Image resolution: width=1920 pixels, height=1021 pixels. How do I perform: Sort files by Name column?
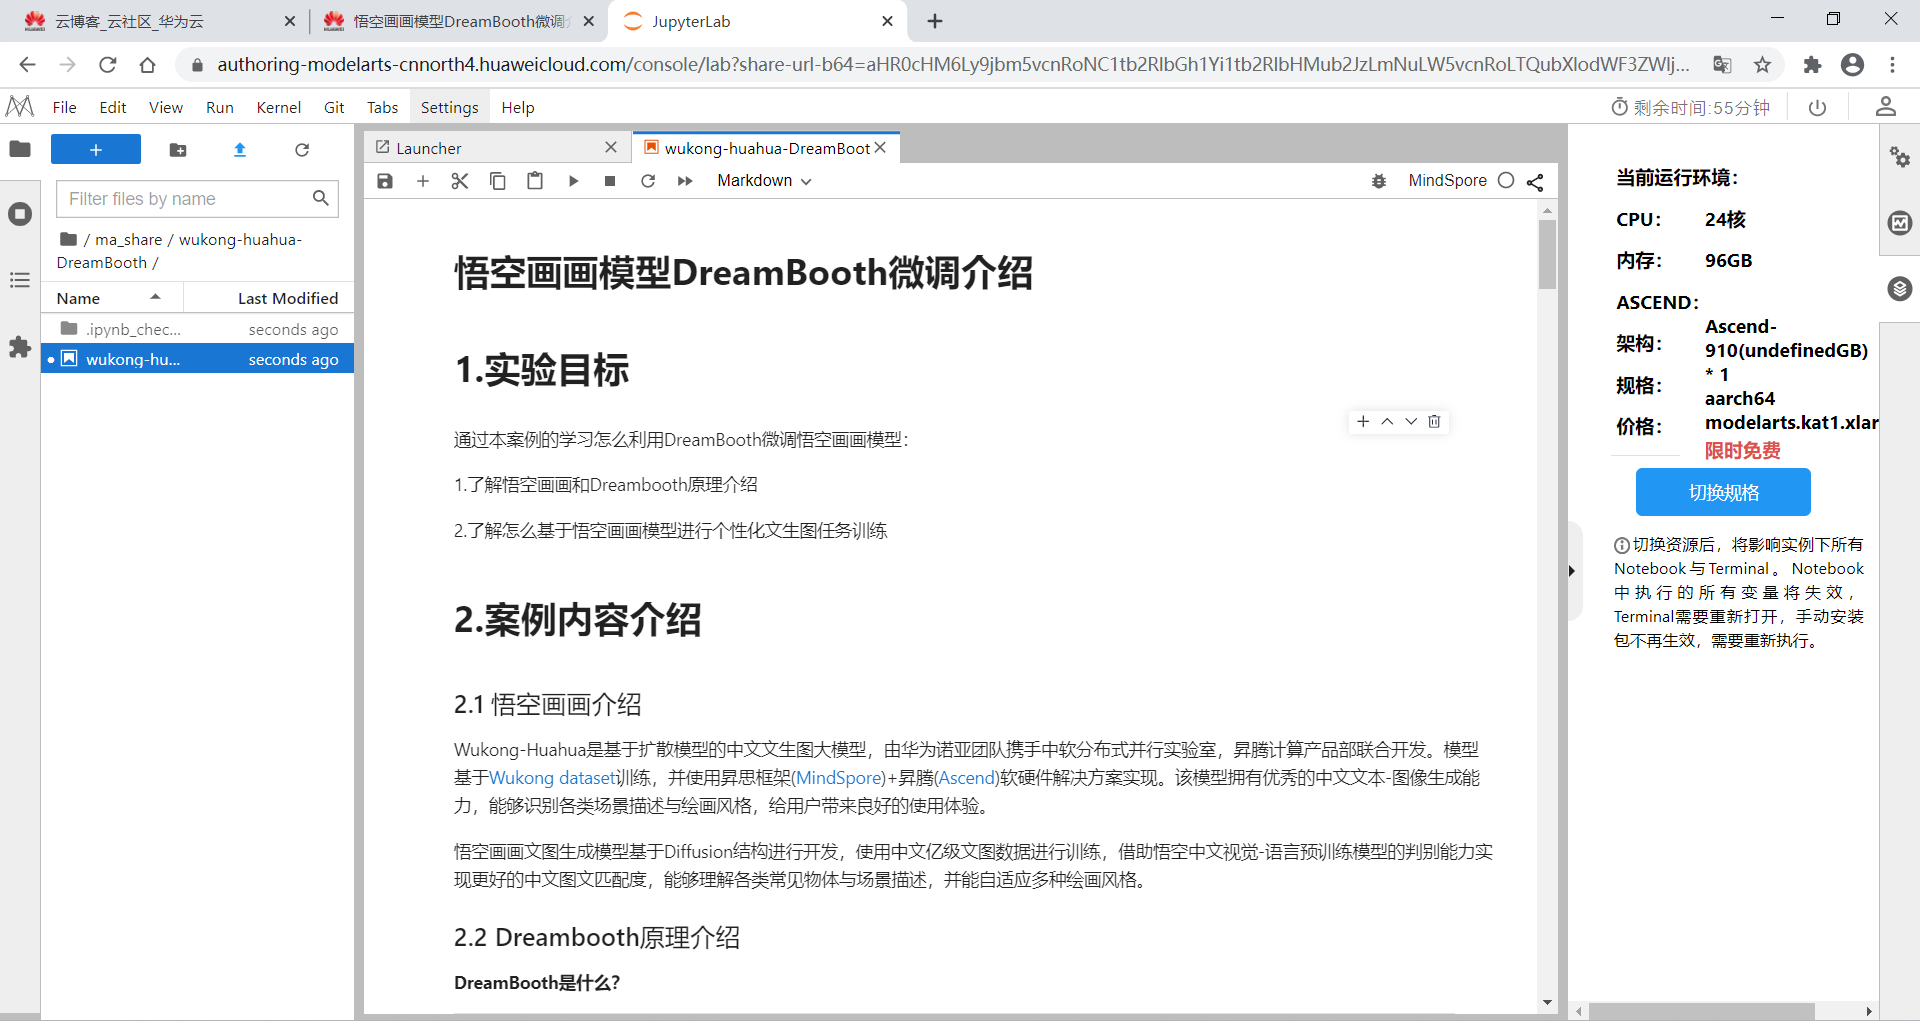[112, 298]
